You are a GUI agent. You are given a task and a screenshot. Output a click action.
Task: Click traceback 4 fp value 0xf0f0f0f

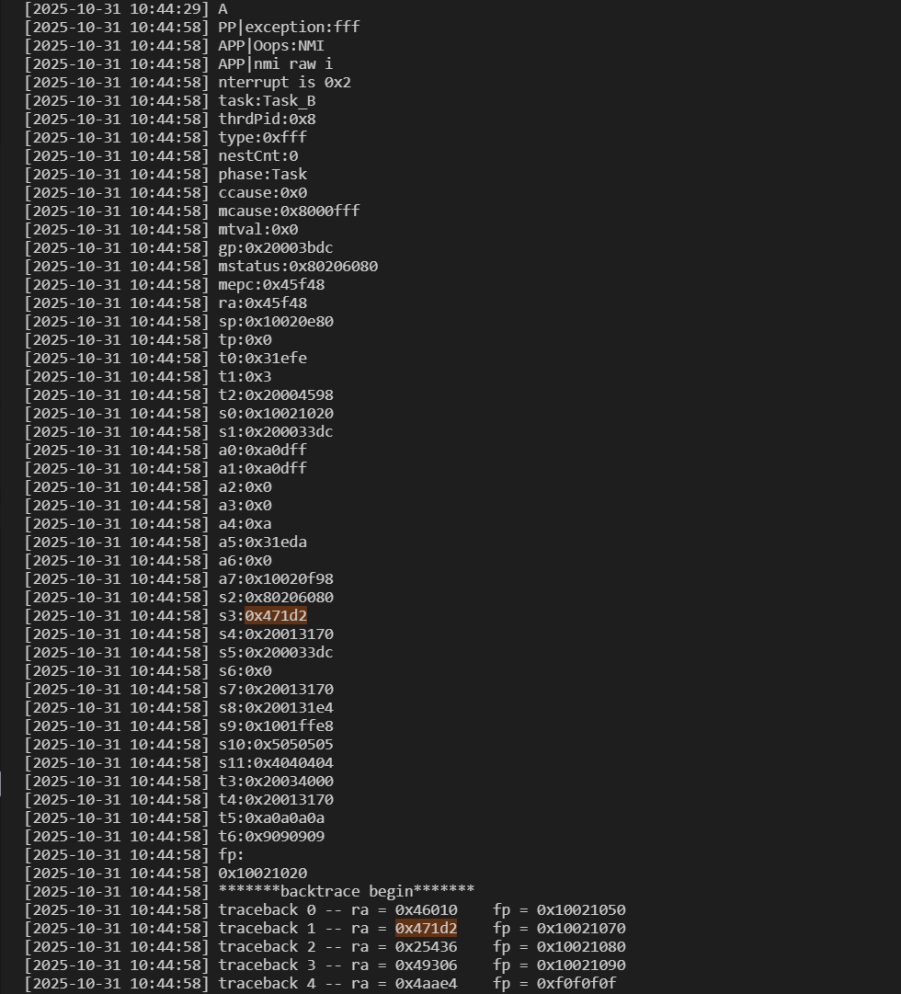coord(576,984)
